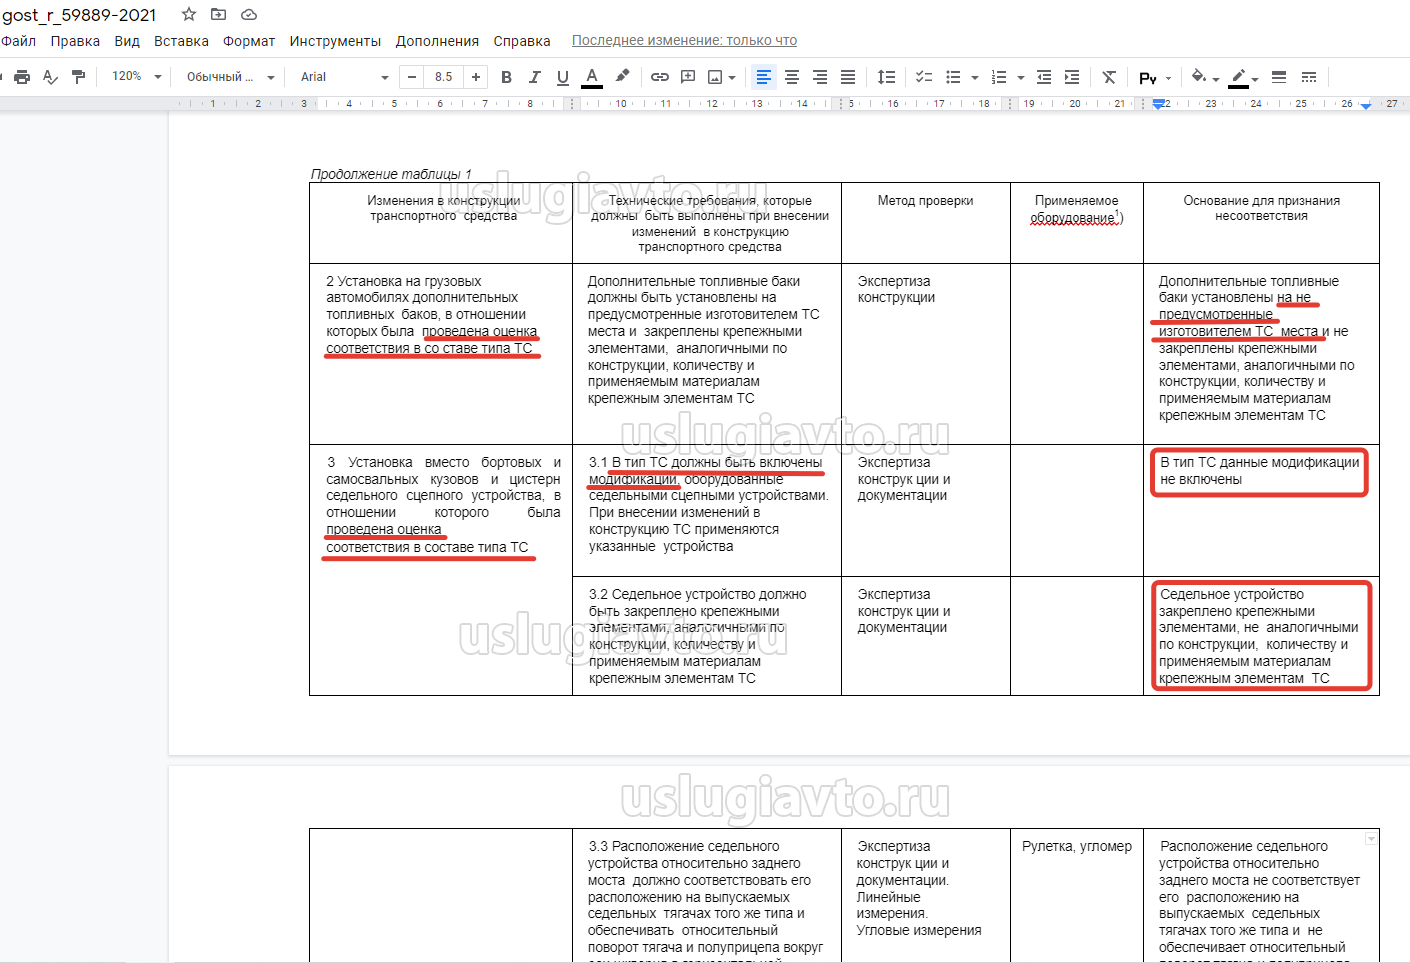Activate the paint format tool
1410x963 pixels.
[79, 77]
